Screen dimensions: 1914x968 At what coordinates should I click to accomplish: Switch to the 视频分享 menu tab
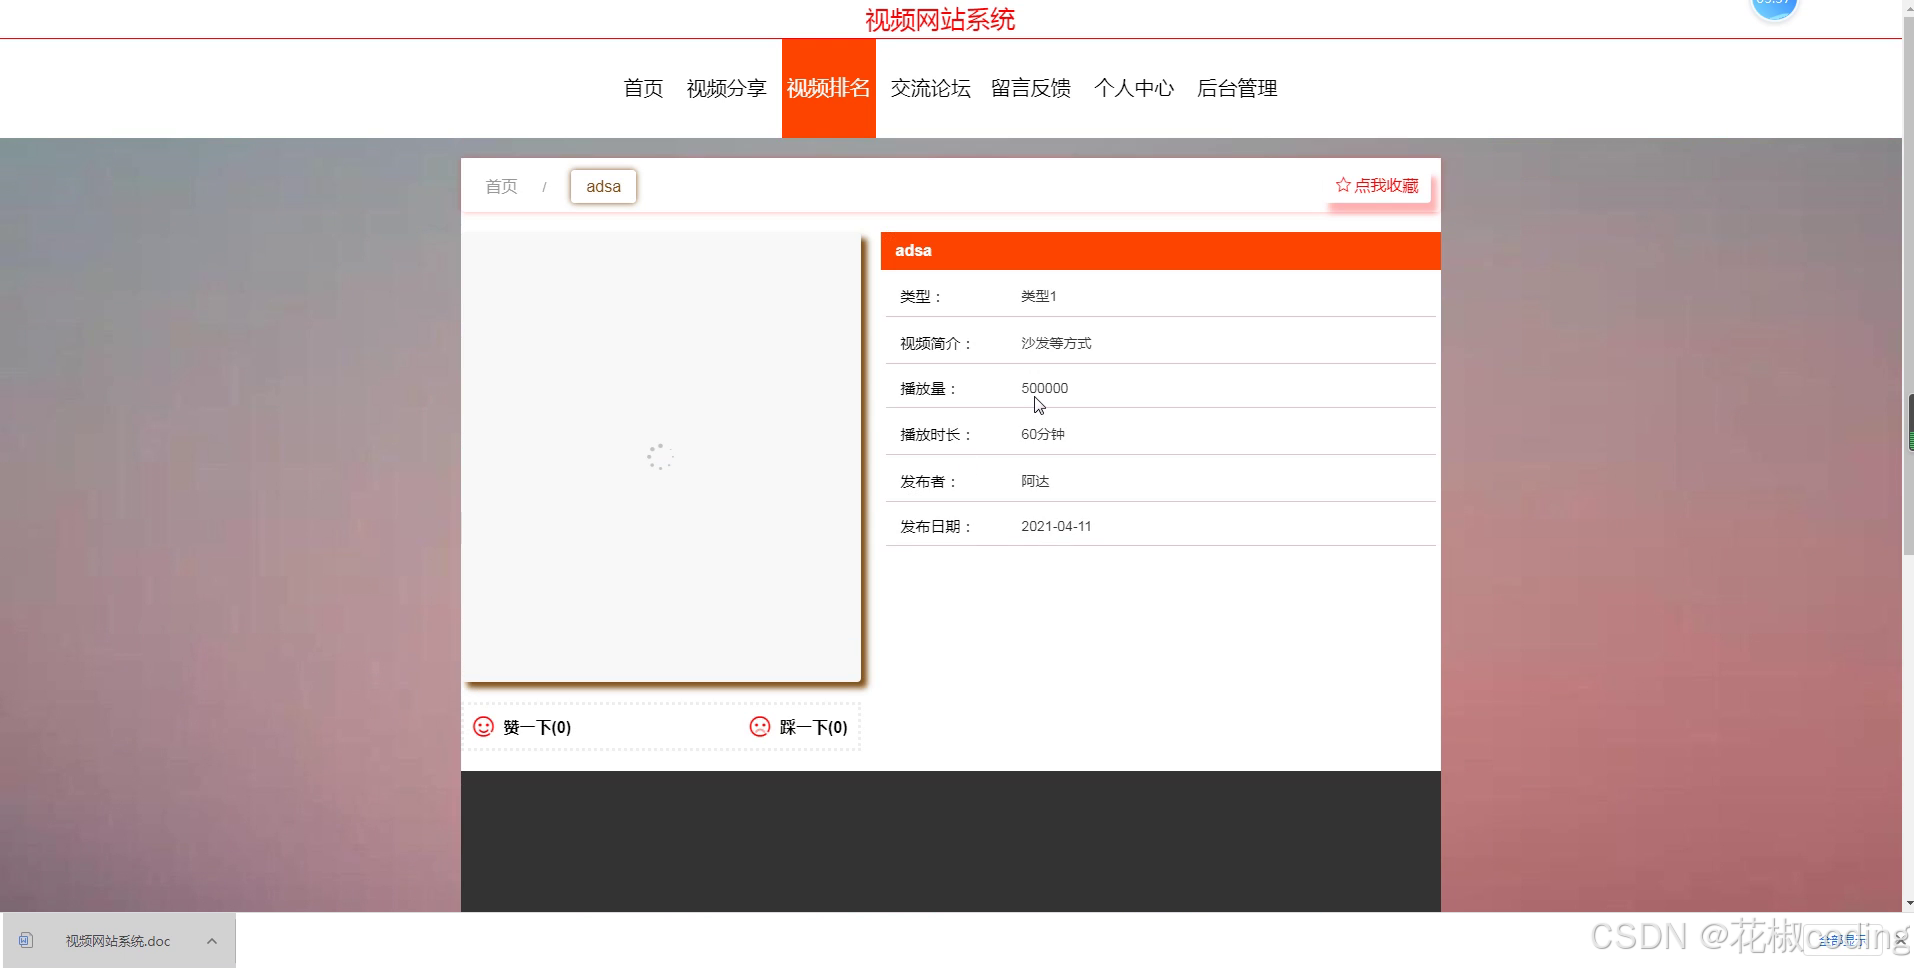pyautogui.click(x=726, y=88)
